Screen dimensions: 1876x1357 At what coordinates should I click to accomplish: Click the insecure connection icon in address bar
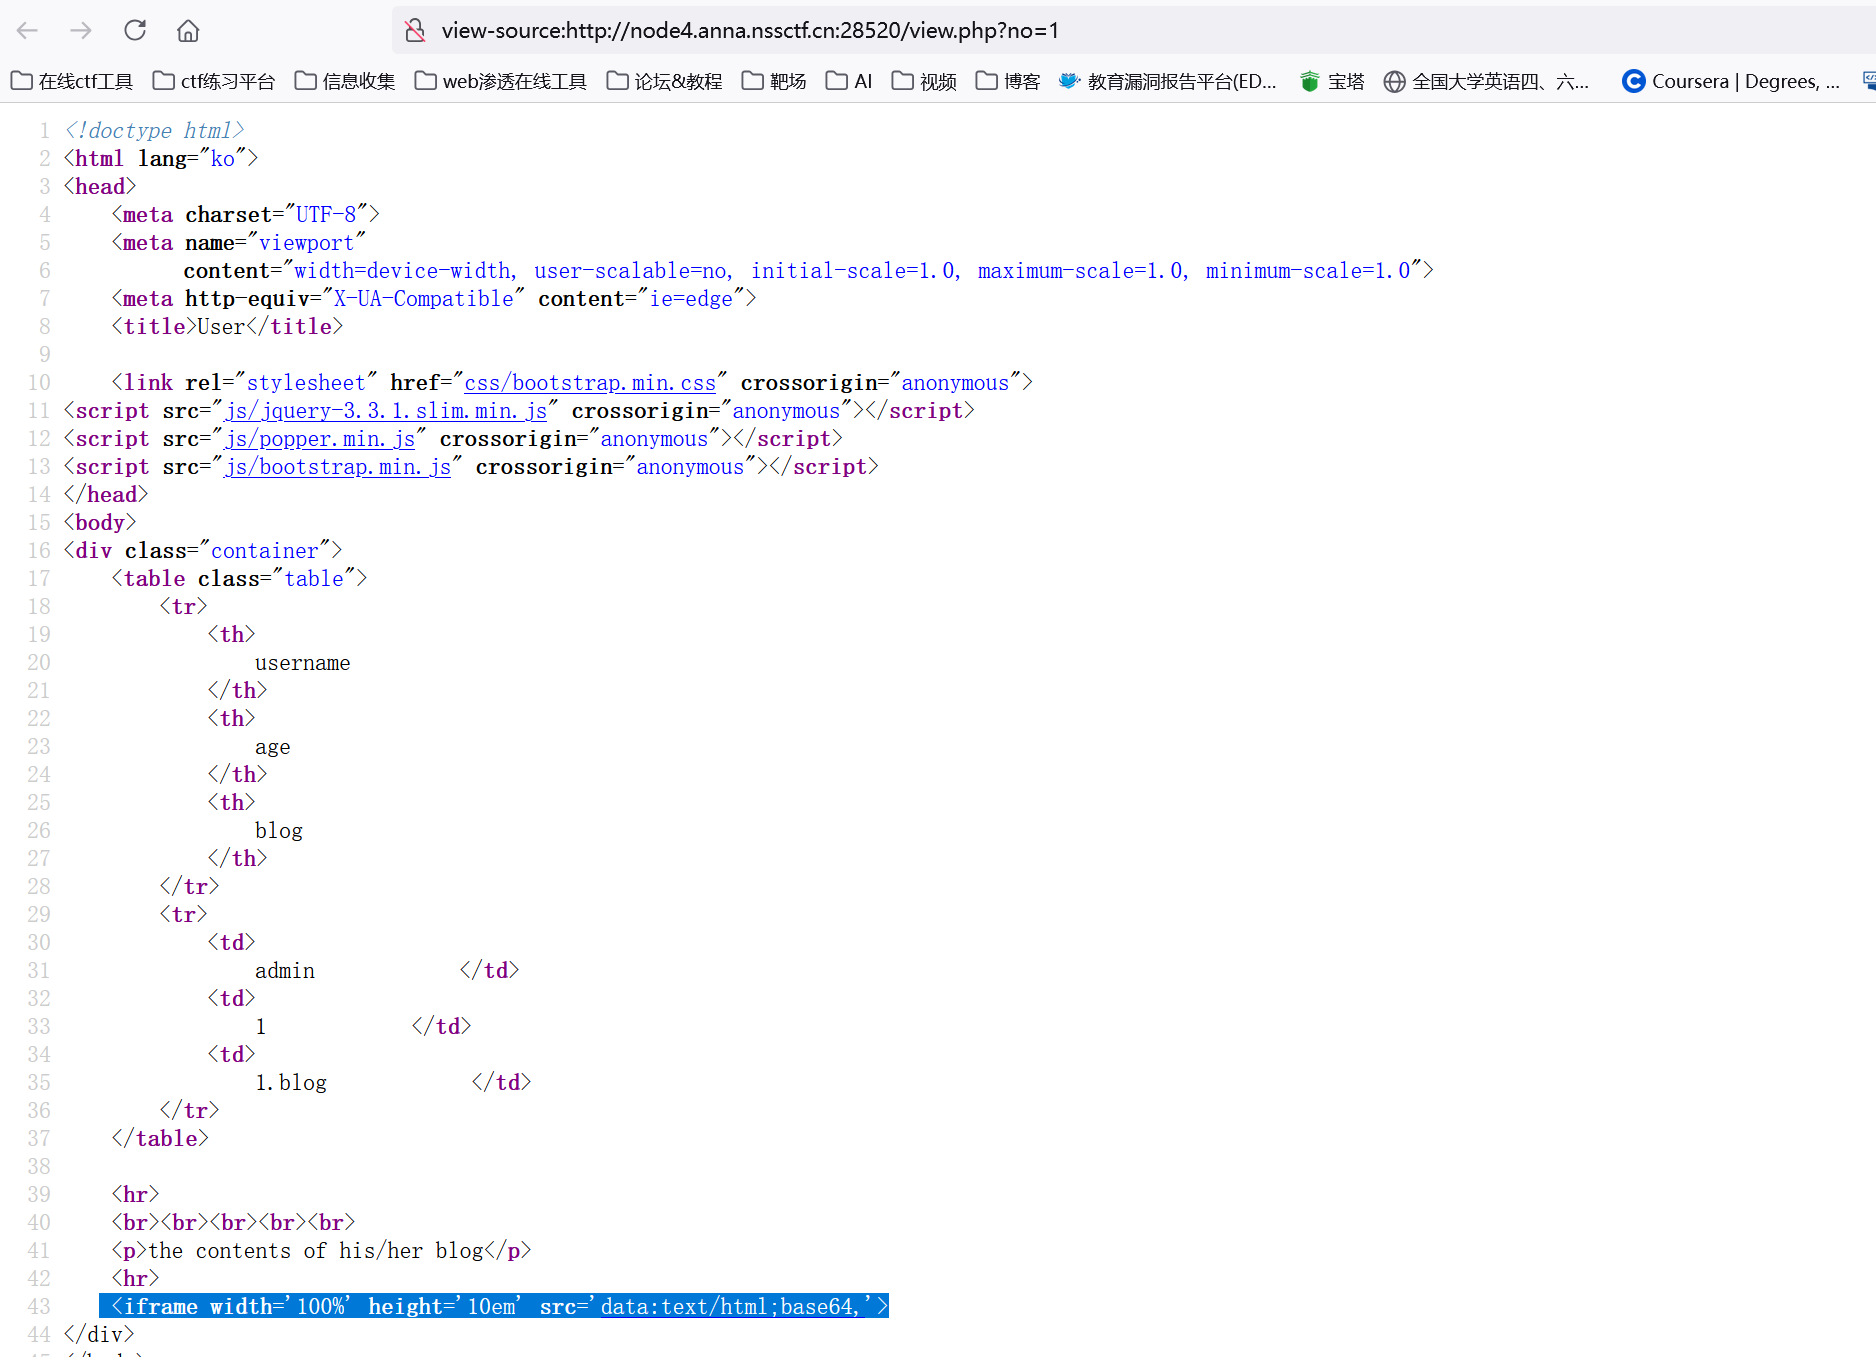point(415,30)
